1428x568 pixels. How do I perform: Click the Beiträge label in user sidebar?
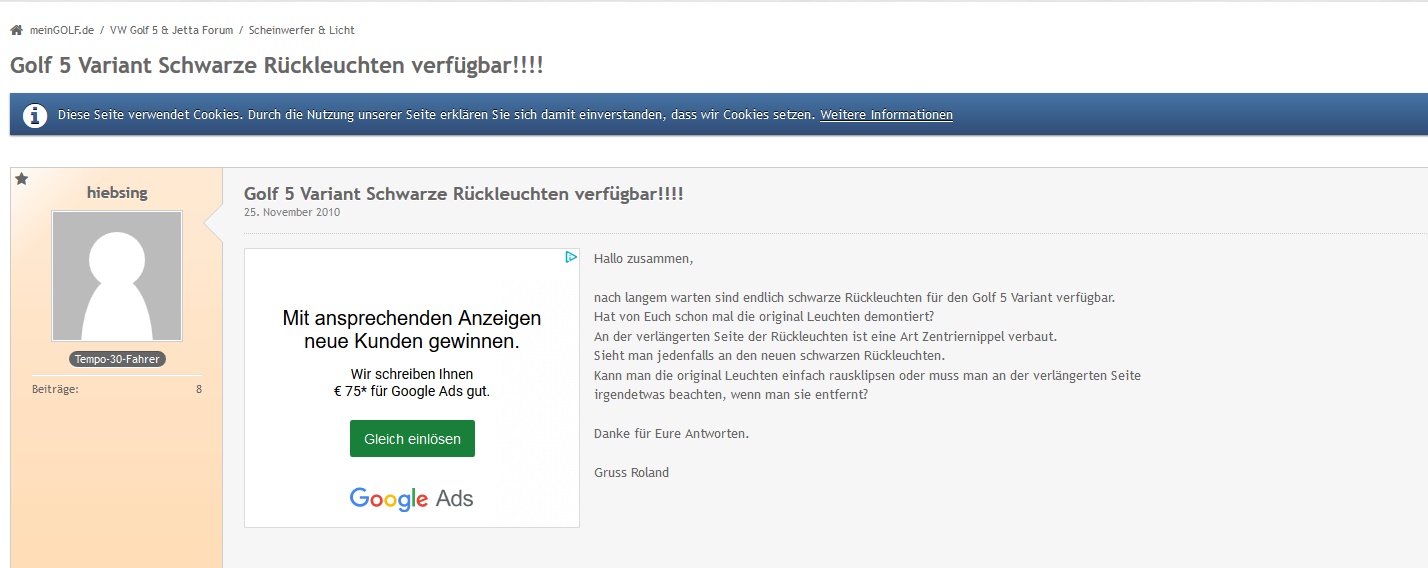coord(55,389)
